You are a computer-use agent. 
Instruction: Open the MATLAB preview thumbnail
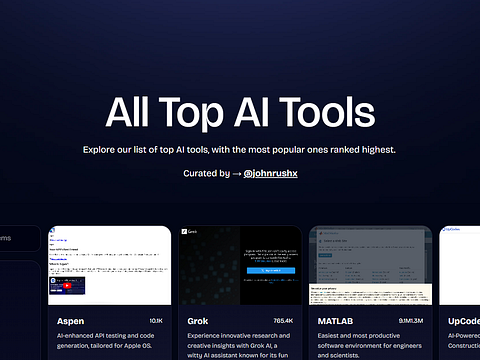pos(370,265)
